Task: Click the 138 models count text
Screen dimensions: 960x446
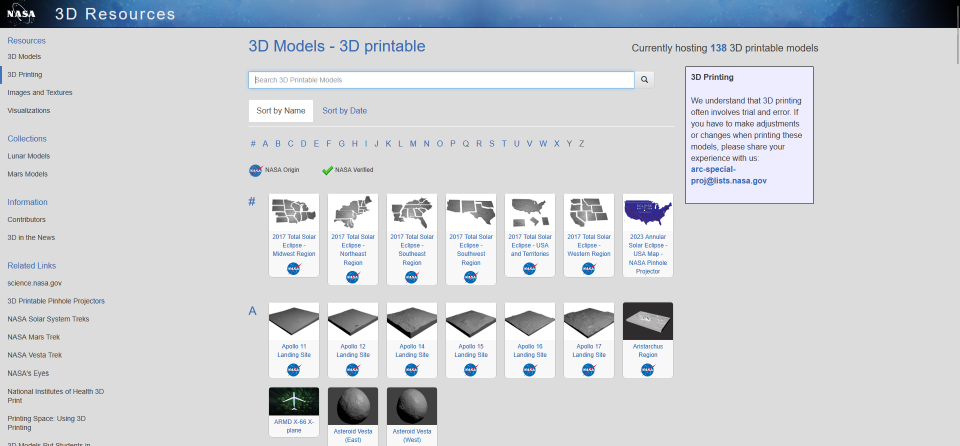Action: [718, 48]
